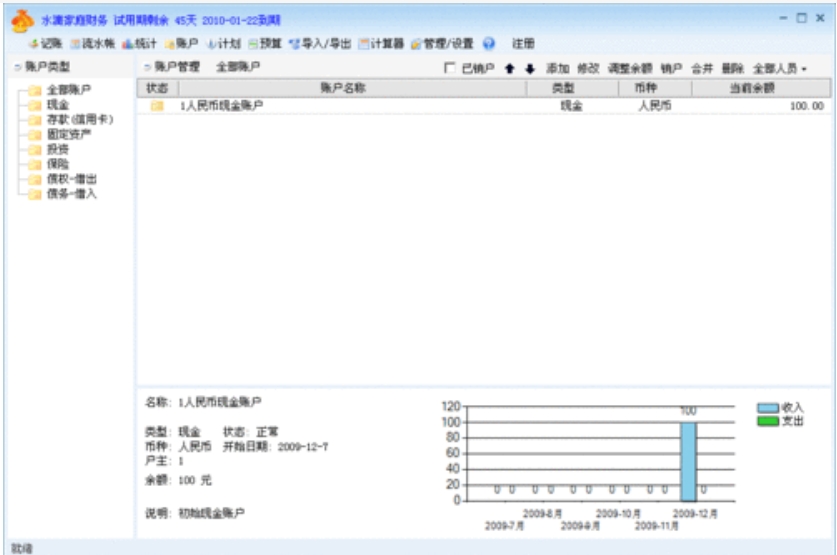Sort by the 币种 column header
The width and height of the screenshot is (837, 555).
point(655,88)
